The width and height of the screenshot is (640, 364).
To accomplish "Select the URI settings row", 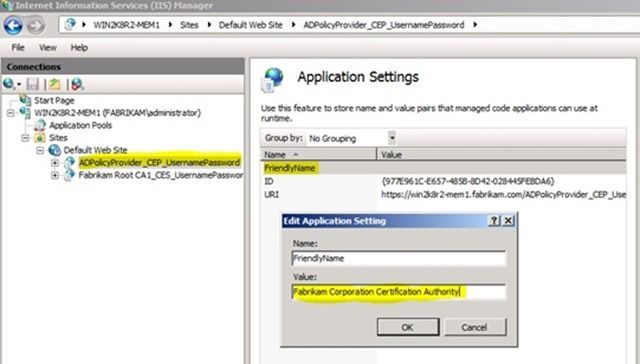I will 443,195.
